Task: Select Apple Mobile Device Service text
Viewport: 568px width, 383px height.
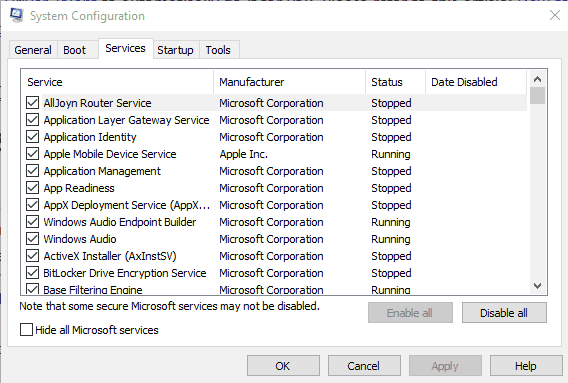Action: point(110,154)
